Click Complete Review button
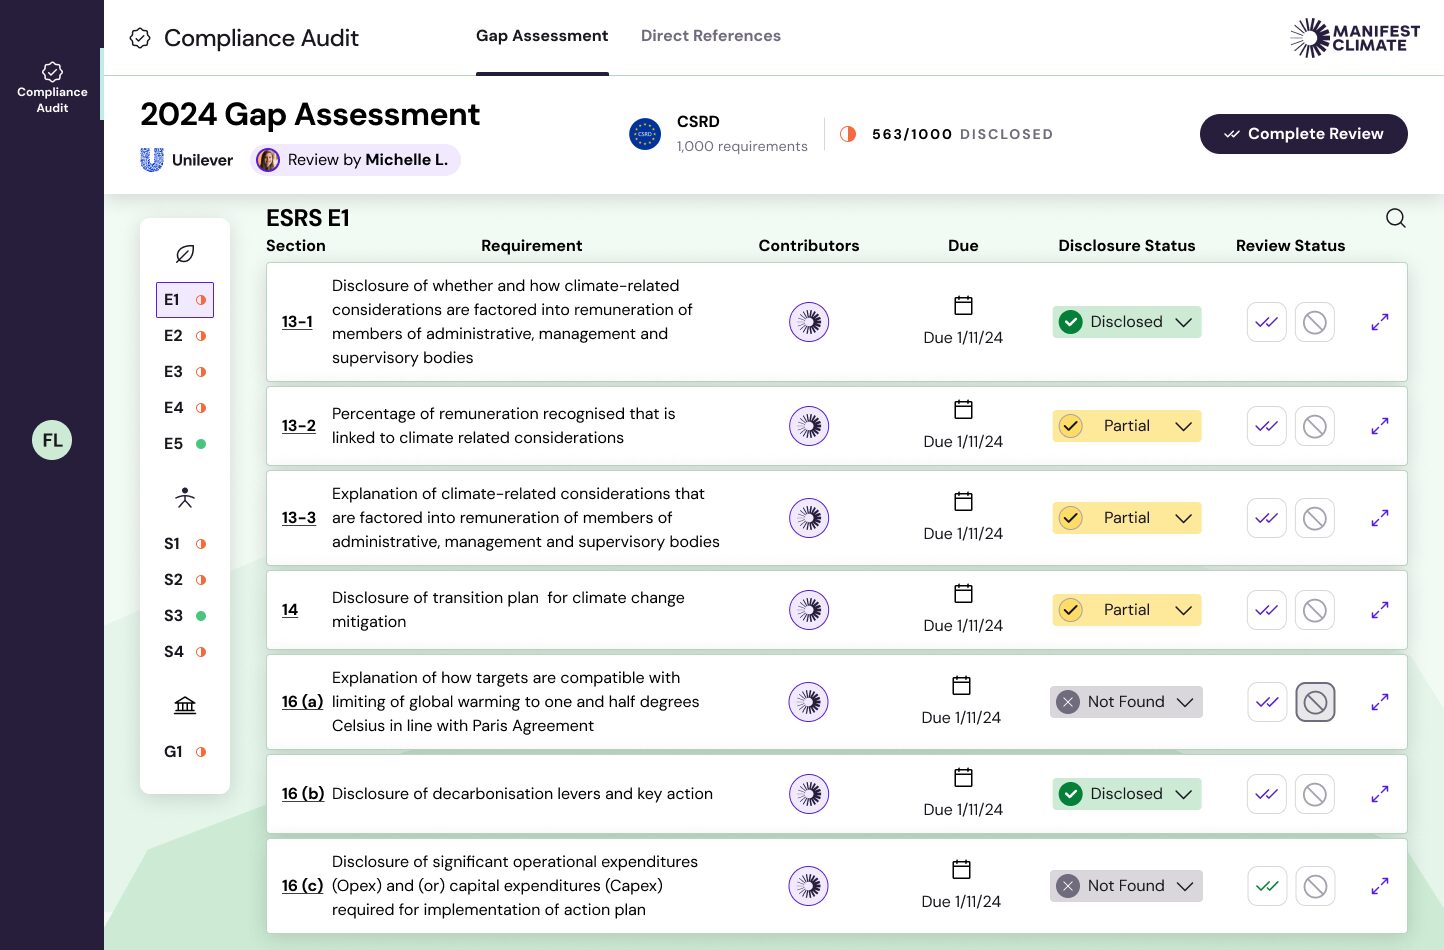Image resolution: width=1444 pixels, height=950 pixels. click(x=1304, y=134)
